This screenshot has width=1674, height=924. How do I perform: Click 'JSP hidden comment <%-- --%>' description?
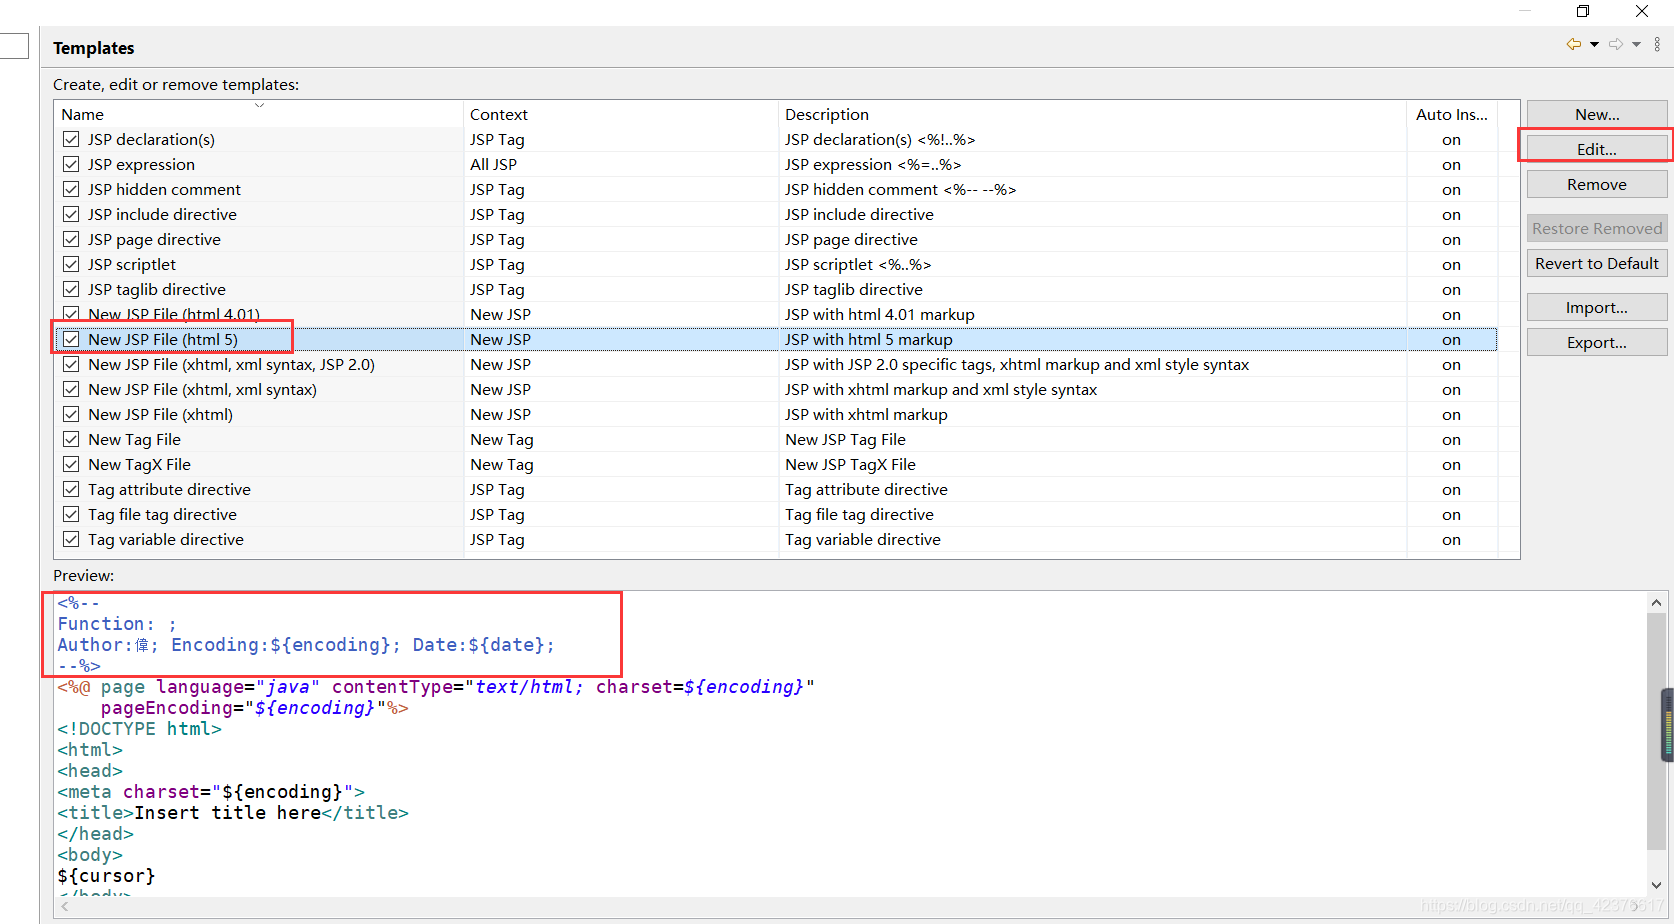point(900,189)
